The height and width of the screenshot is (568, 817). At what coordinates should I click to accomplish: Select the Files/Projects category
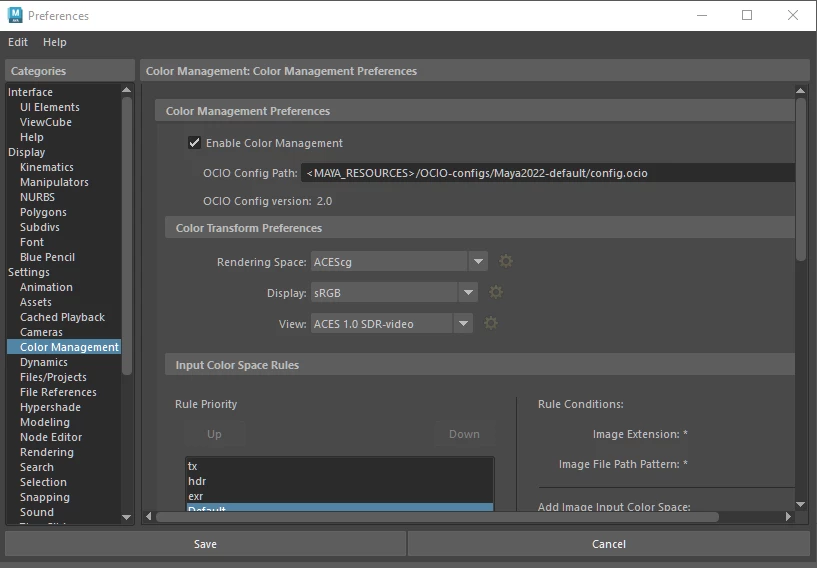pos(53,377)
